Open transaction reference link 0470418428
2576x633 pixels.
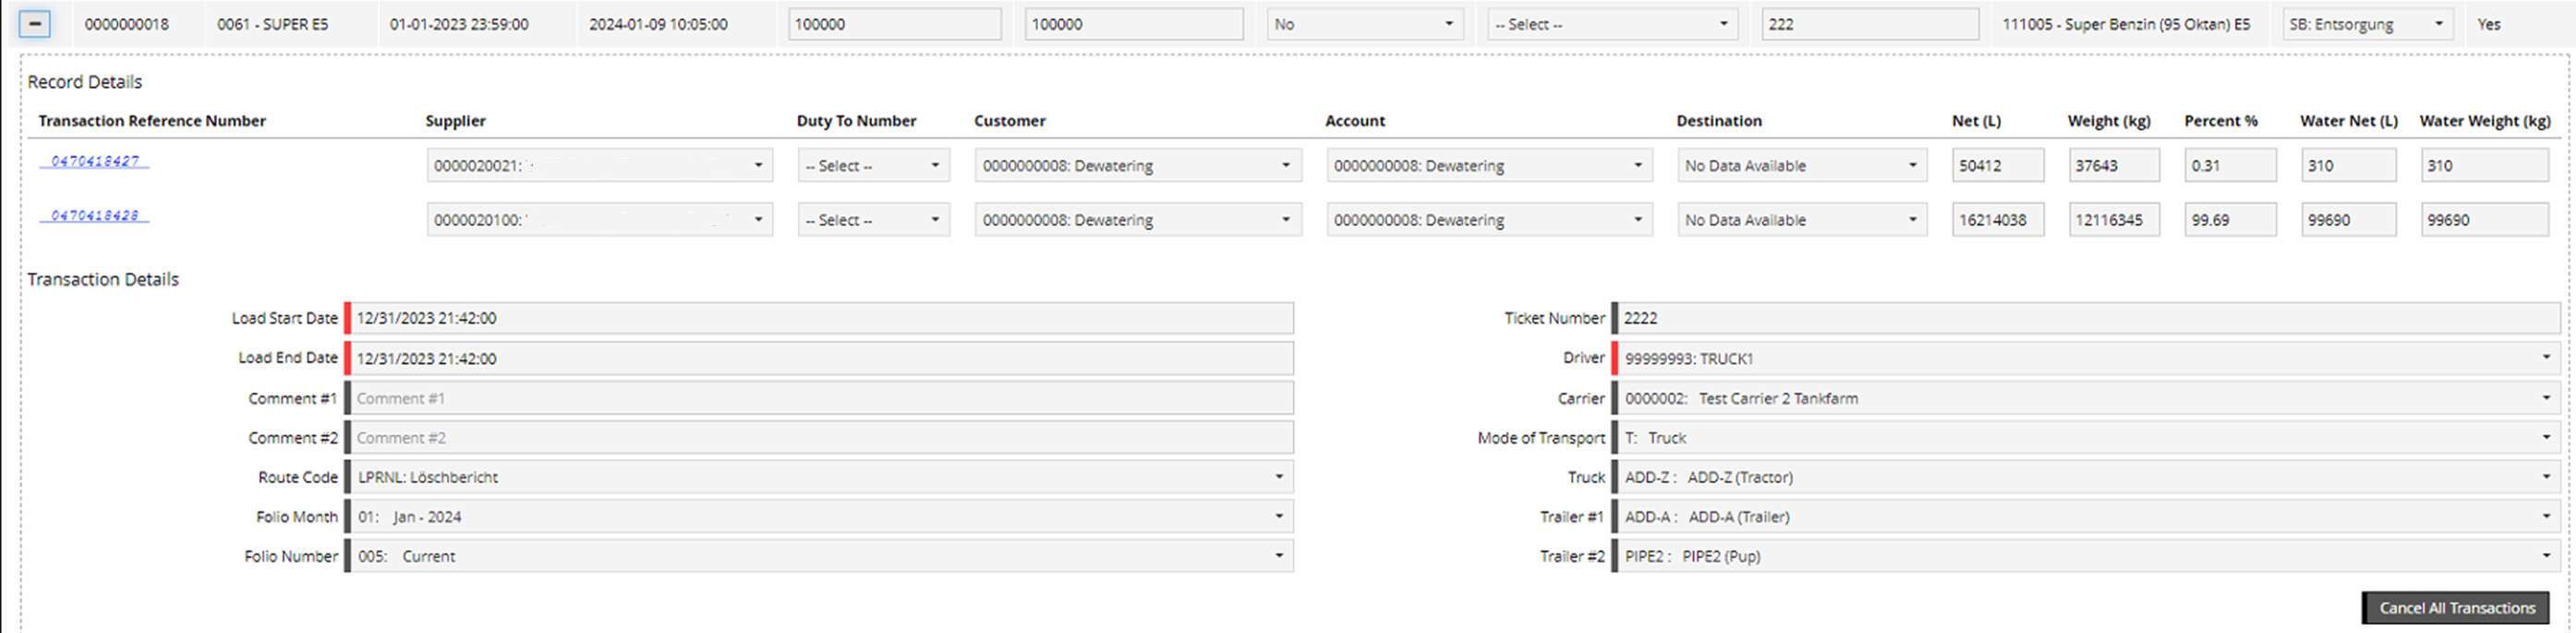[x=95, y=216]
